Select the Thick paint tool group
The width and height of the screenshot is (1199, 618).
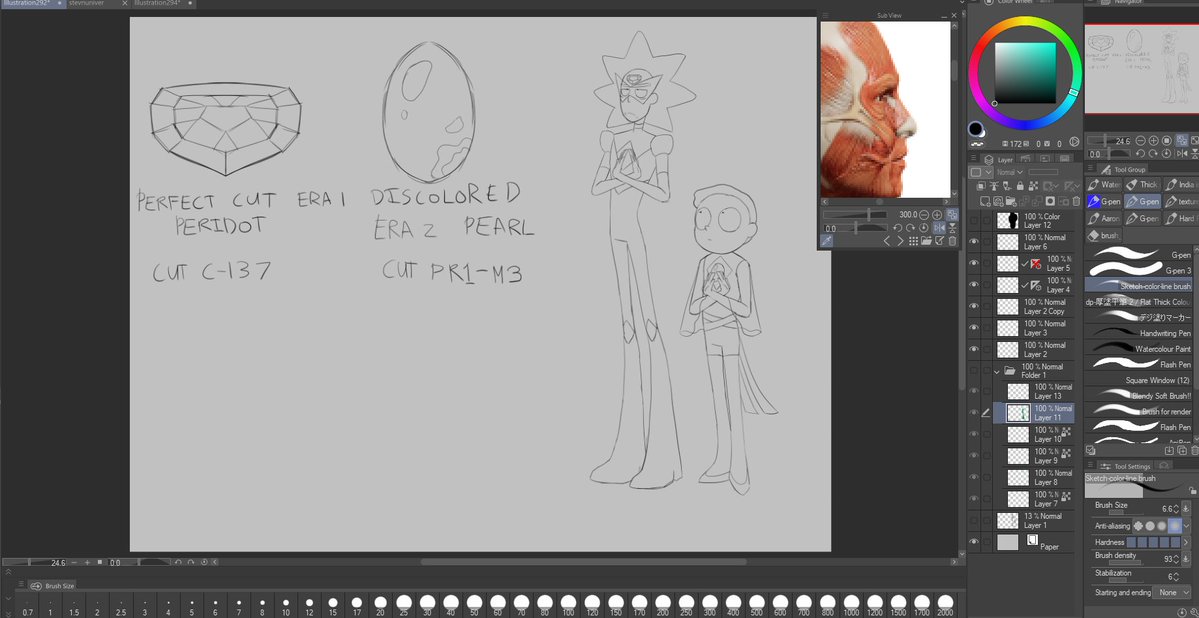coord(1142,184)
